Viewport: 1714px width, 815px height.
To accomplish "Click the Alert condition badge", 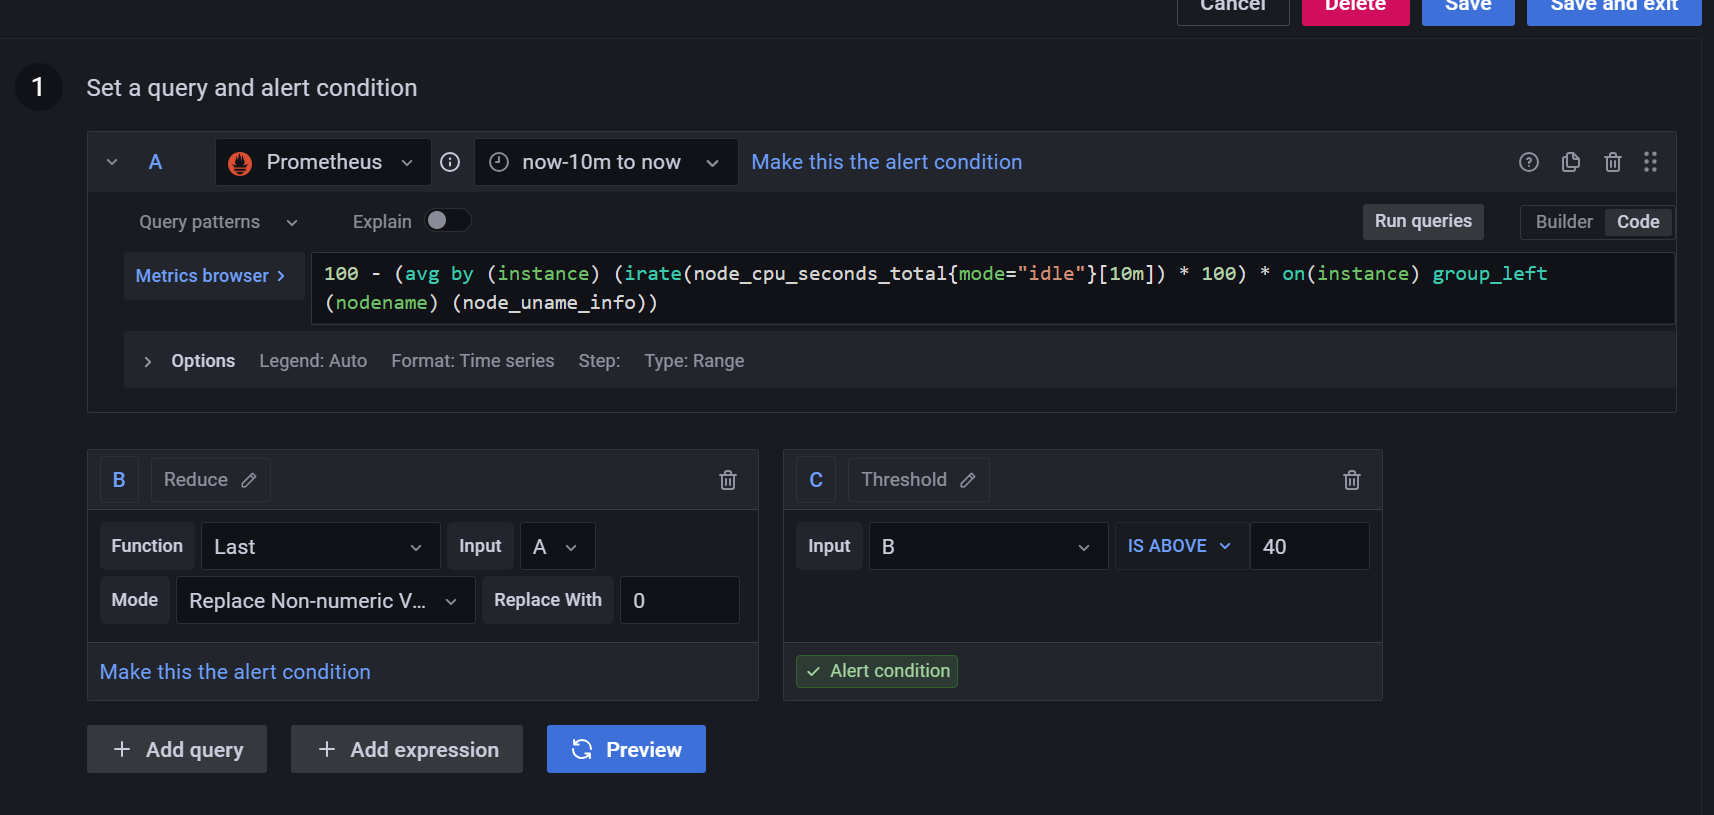I will [x=877, y=671].
